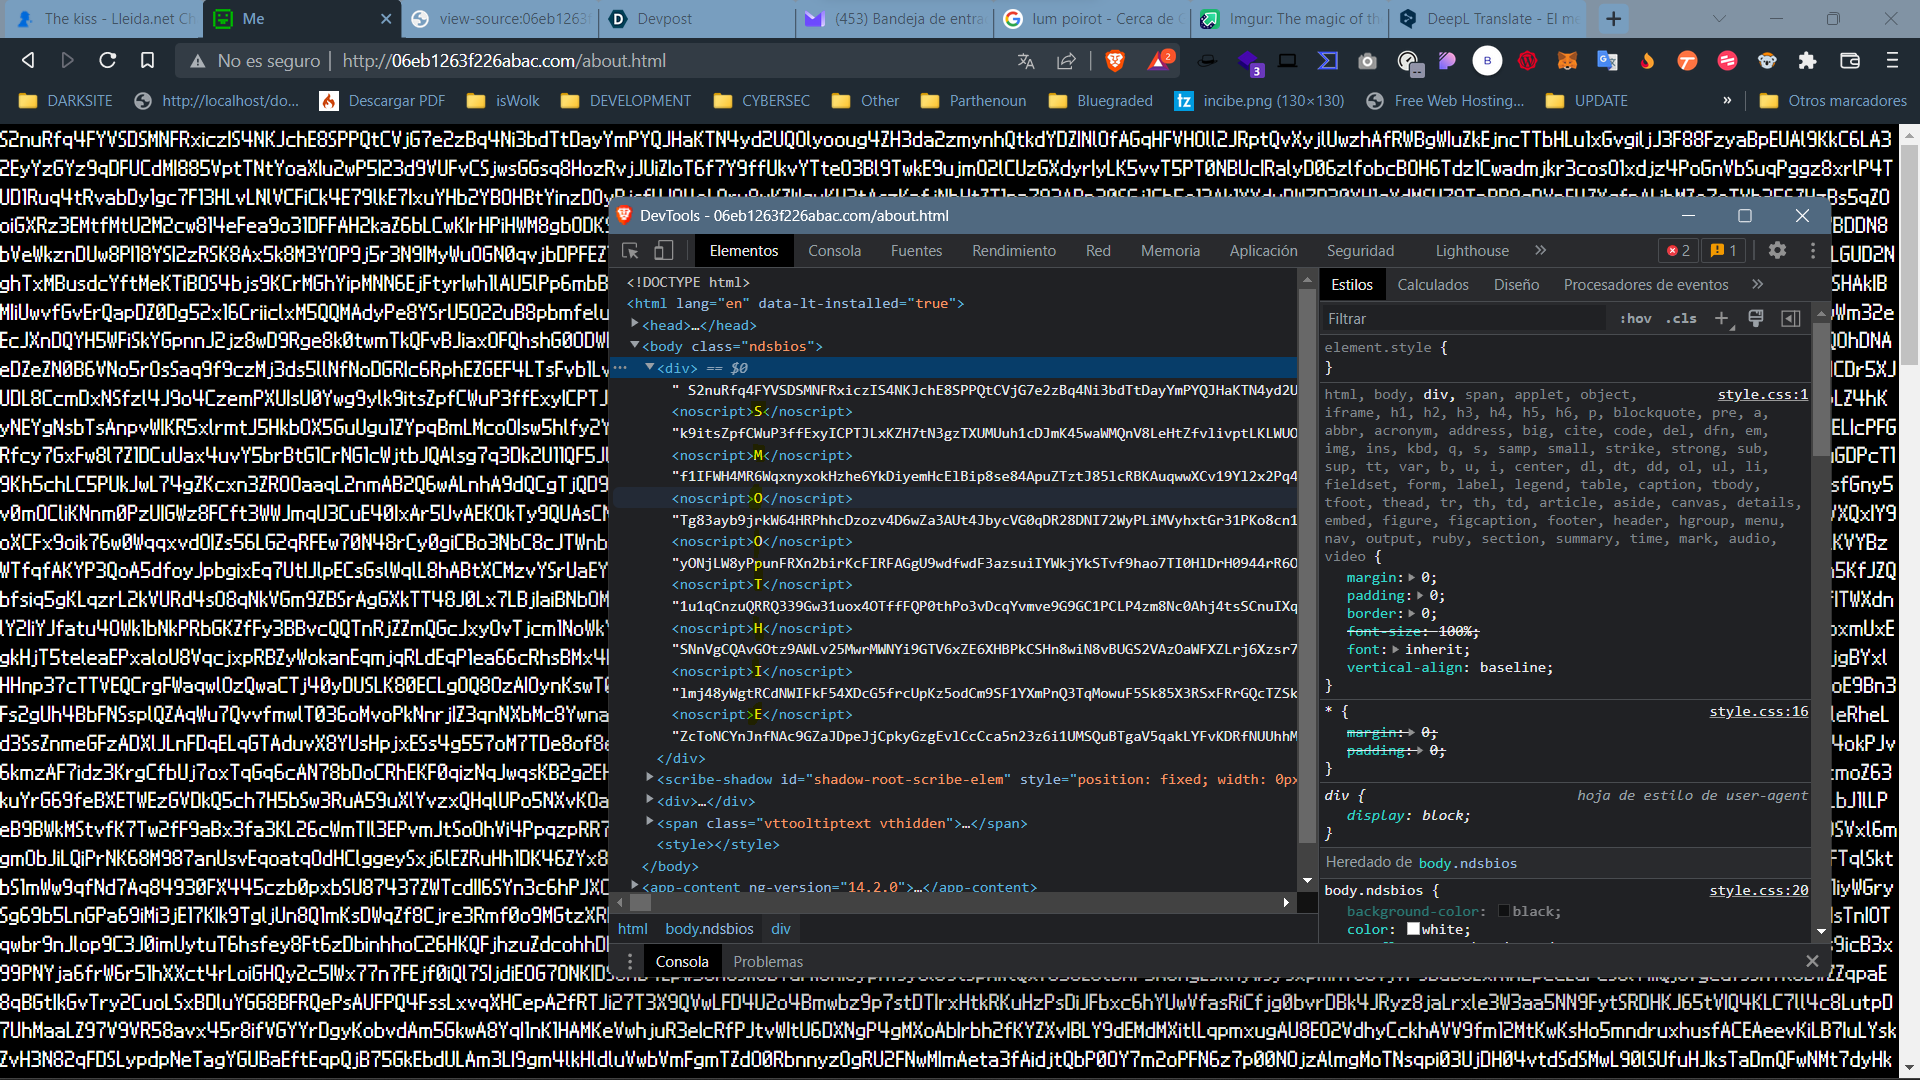Bookmark this page with the bookmark icon
The height and width of the screenshot is (1080, 1920).
pos(147,61)
